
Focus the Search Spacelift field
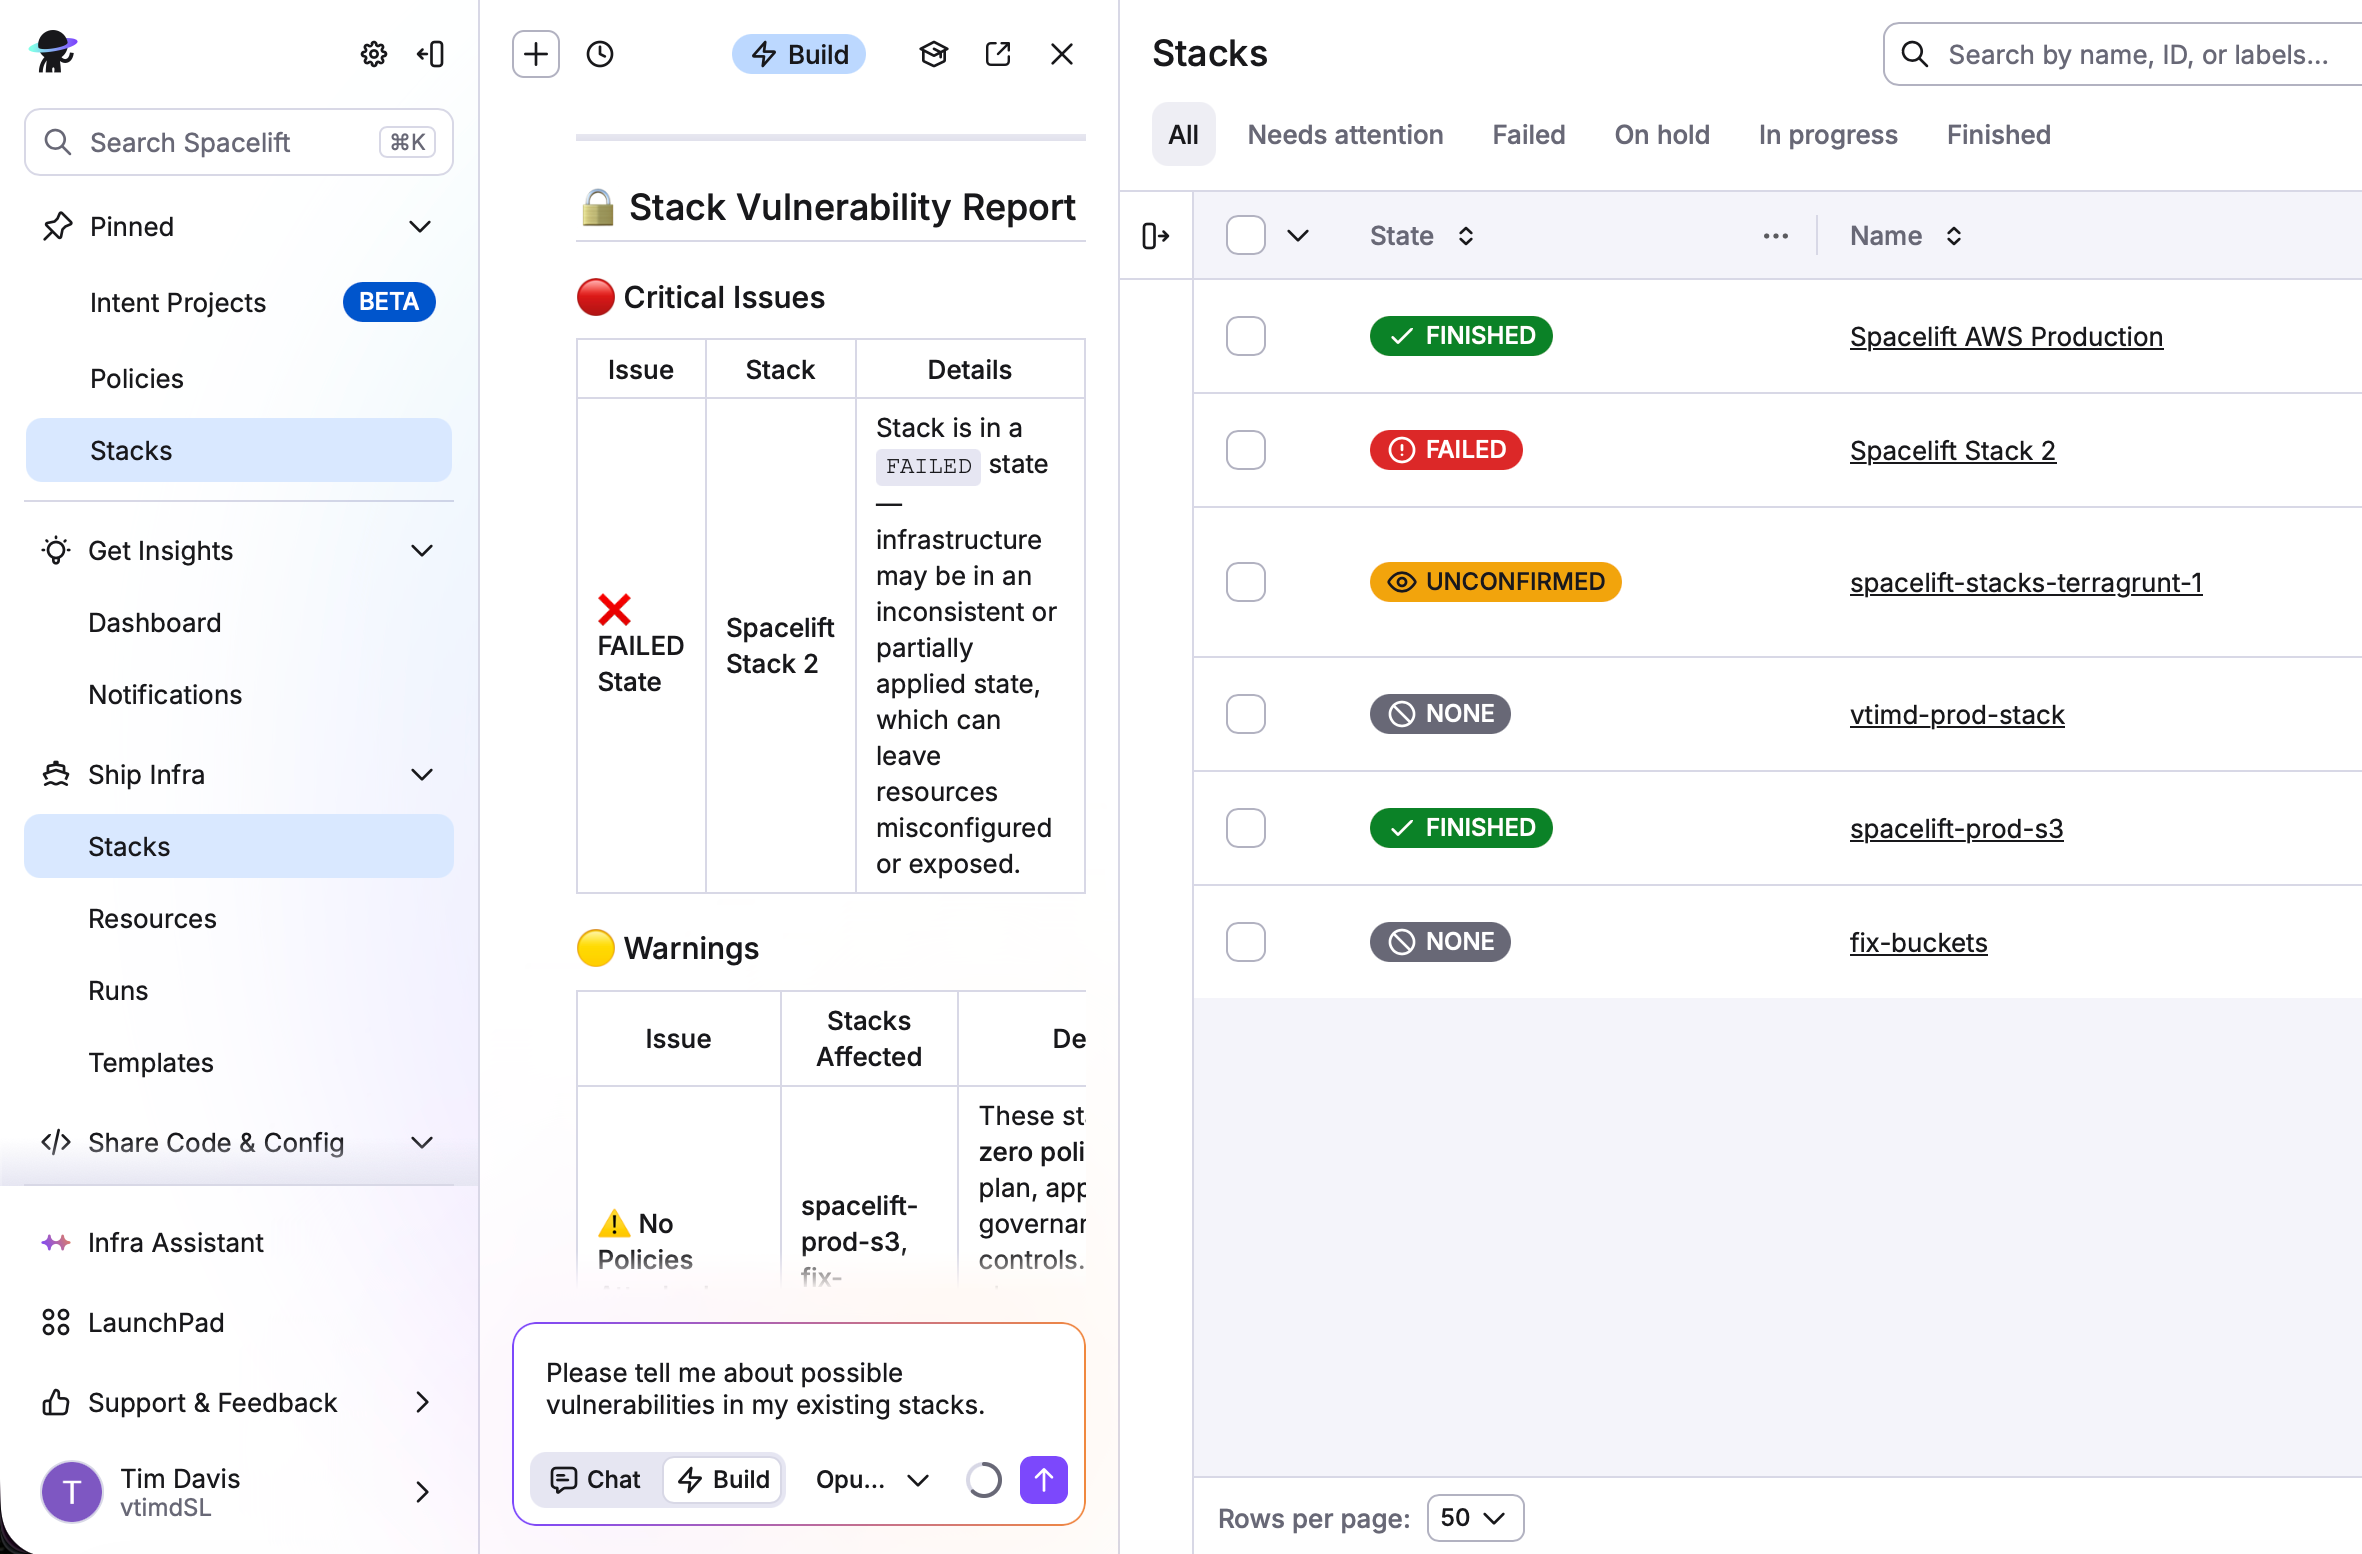point(239,142)
